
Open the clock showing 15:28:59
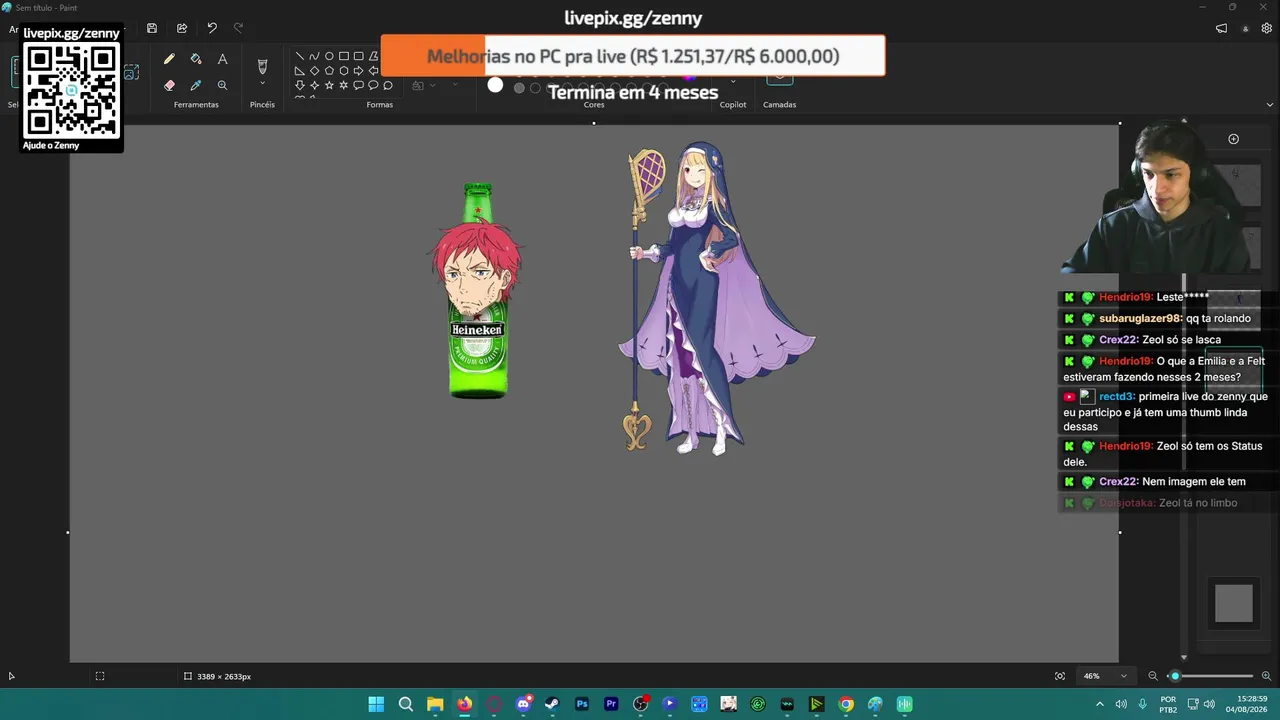(1246, 704)
